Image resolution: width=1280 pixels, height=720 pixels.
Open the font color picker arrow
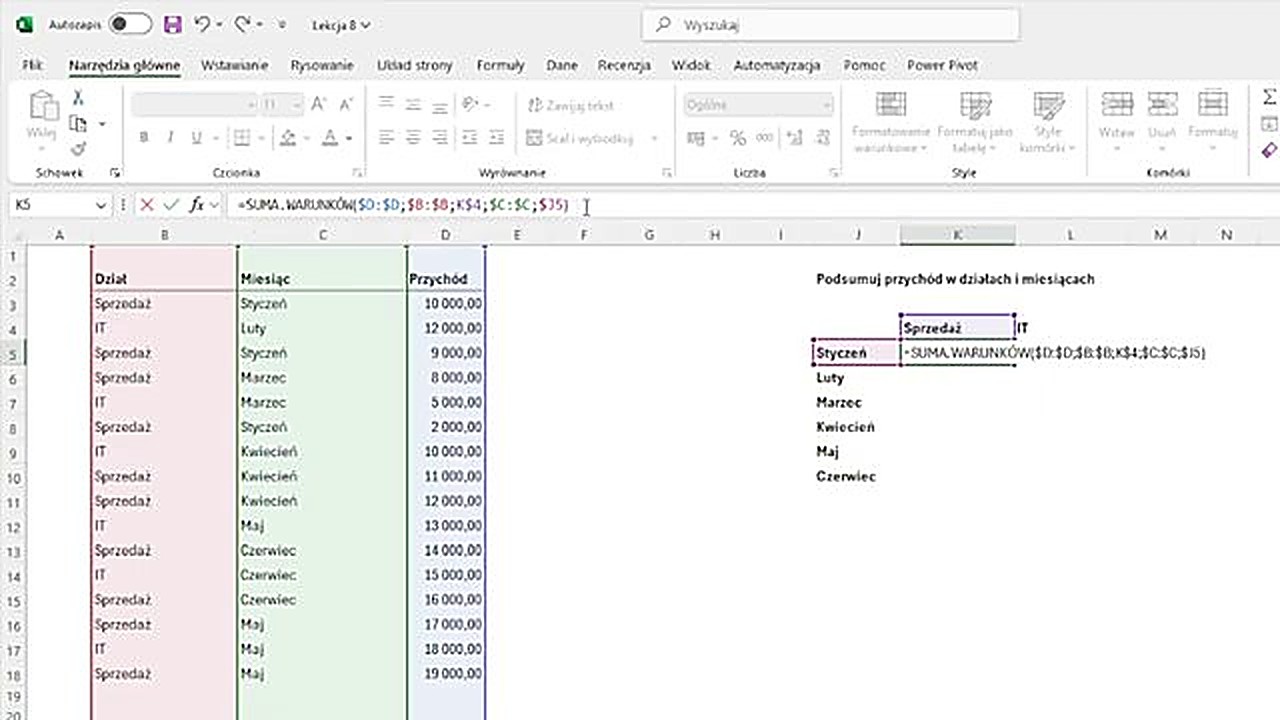[349, 138]
